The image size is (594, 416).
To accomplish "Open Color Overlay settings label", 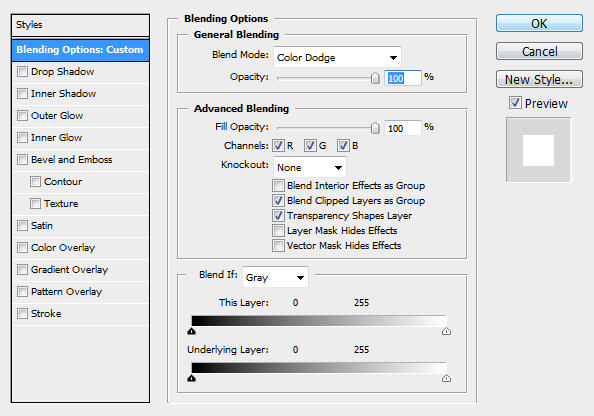I will 63,247.
